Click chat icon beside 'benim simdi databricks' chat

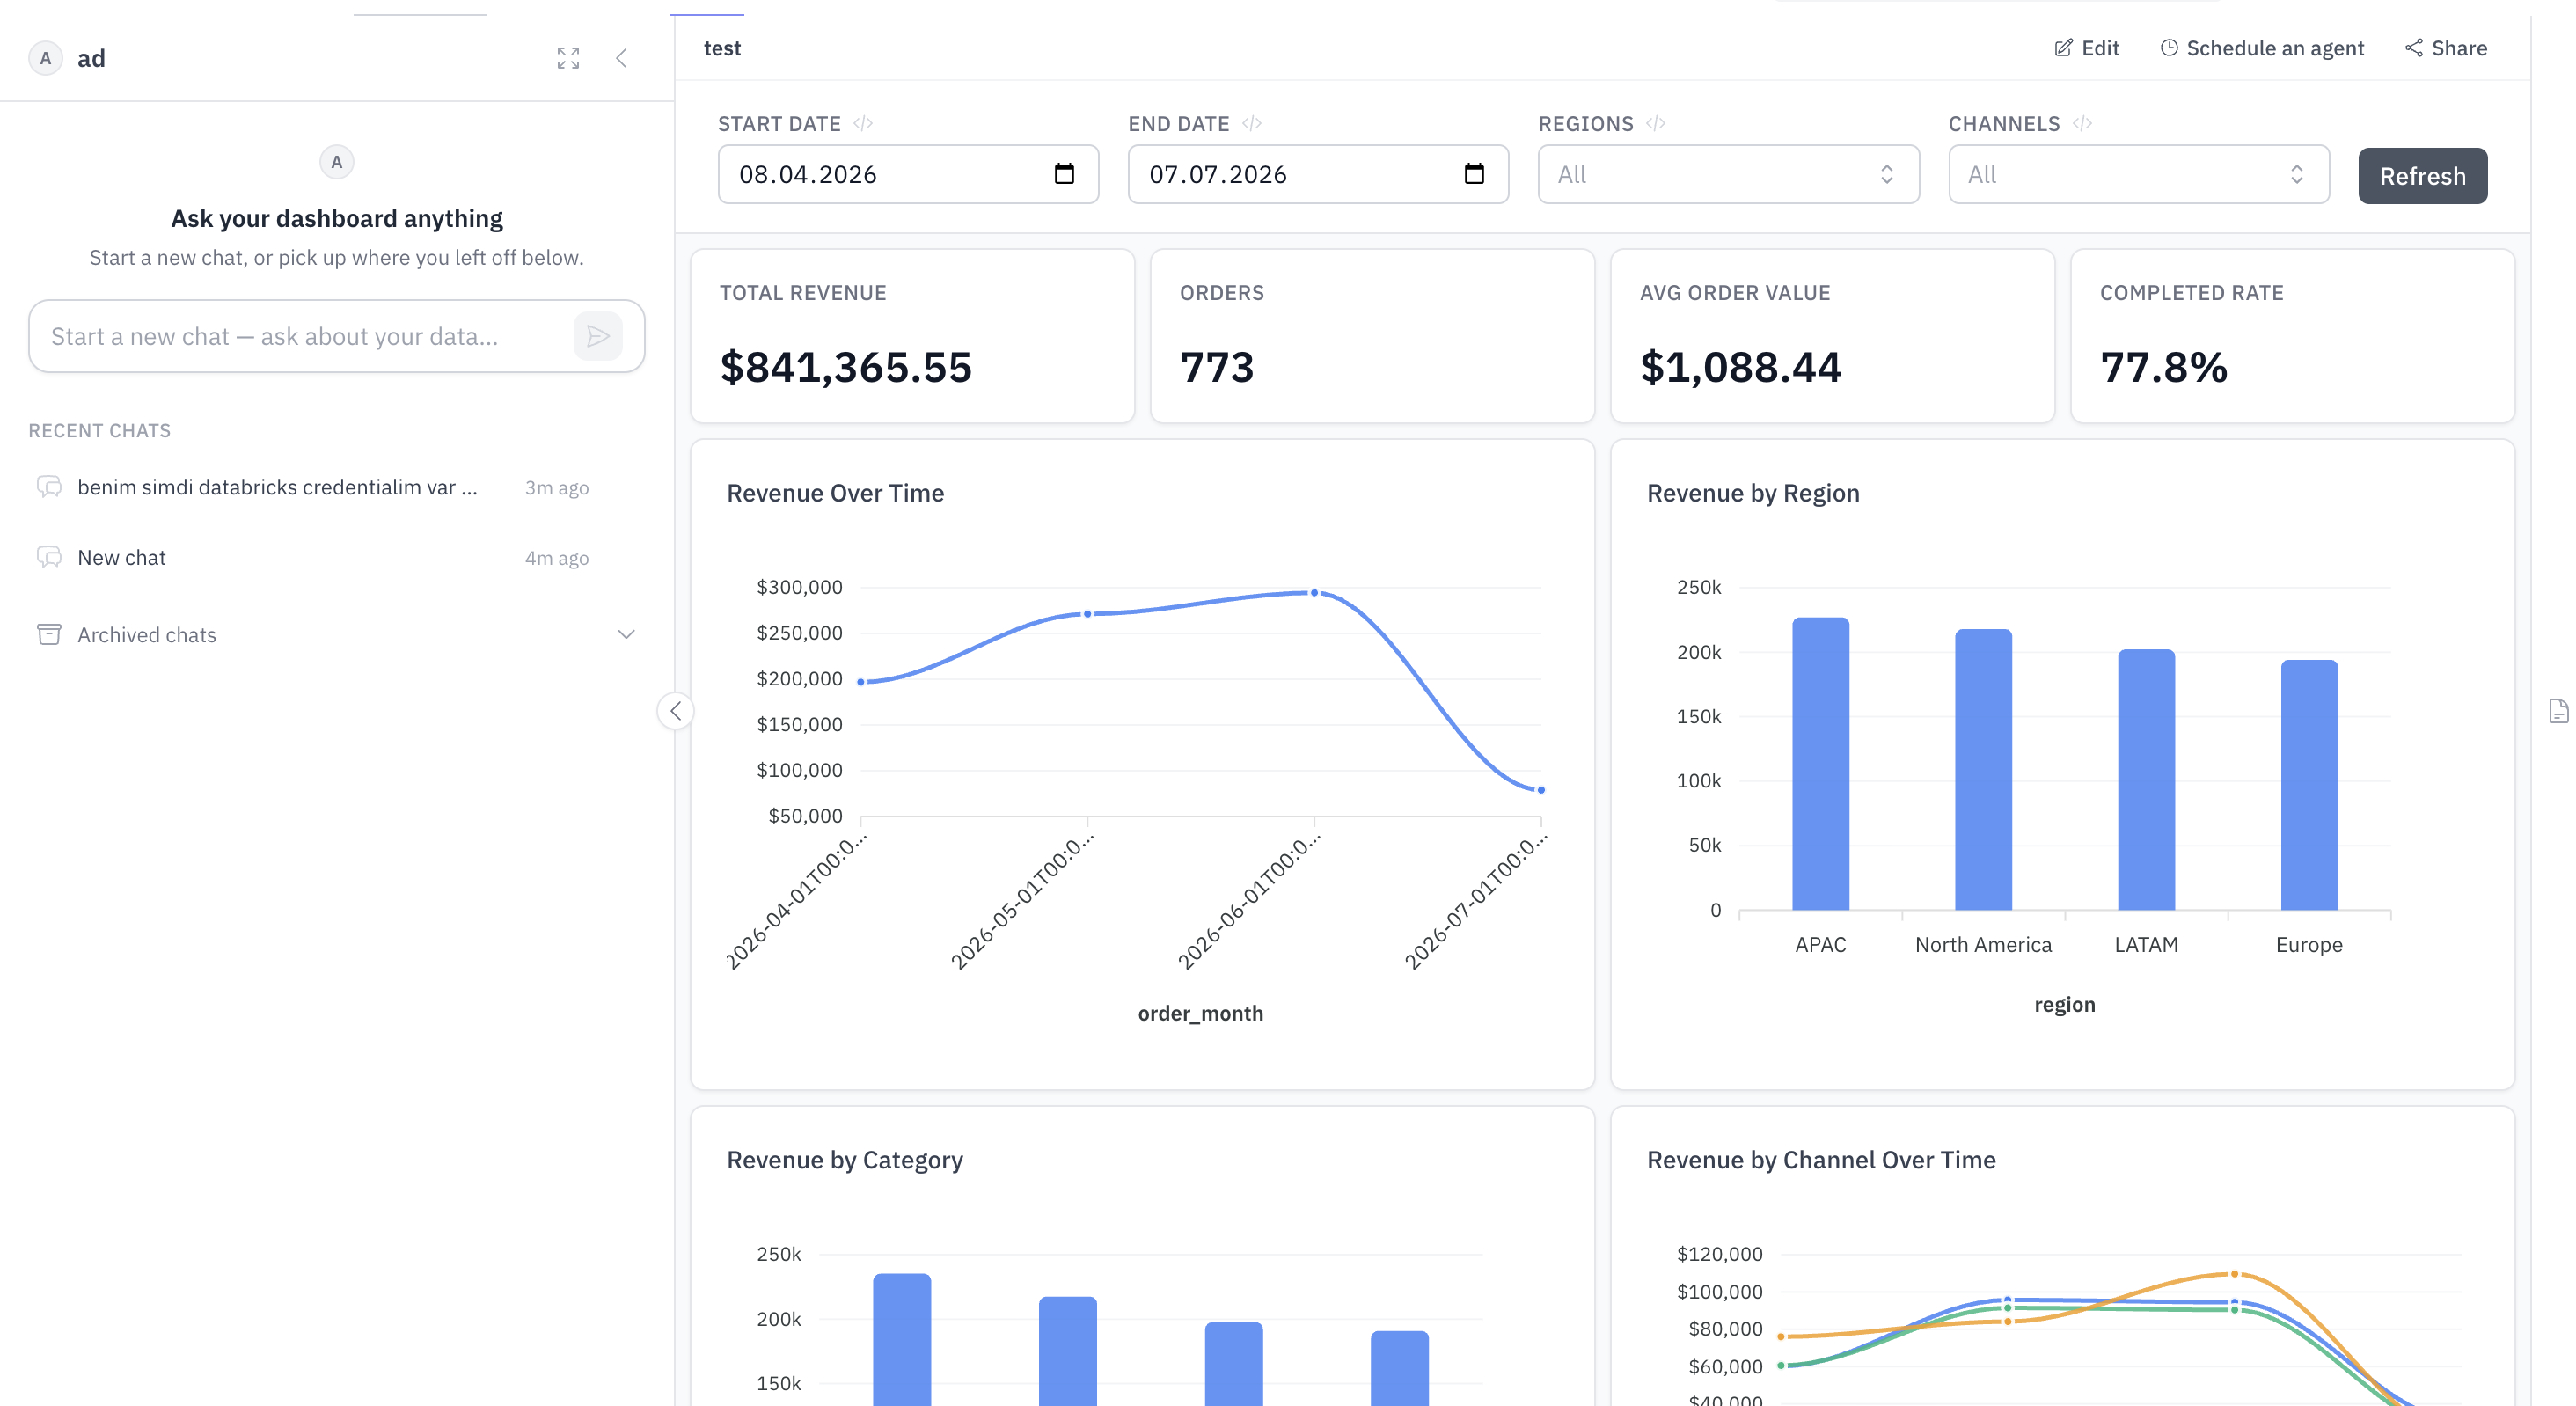[x=49, y=487]
